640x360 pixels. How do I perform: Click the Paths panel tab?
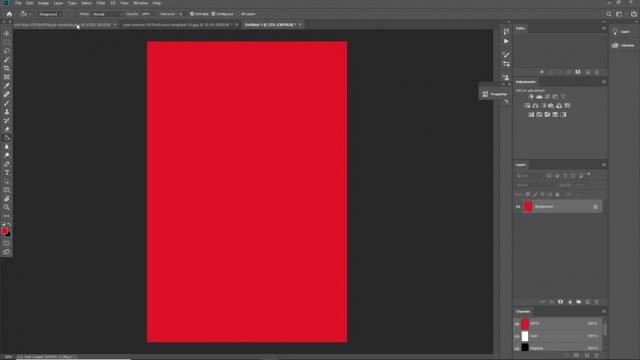(x=520, y=29)
